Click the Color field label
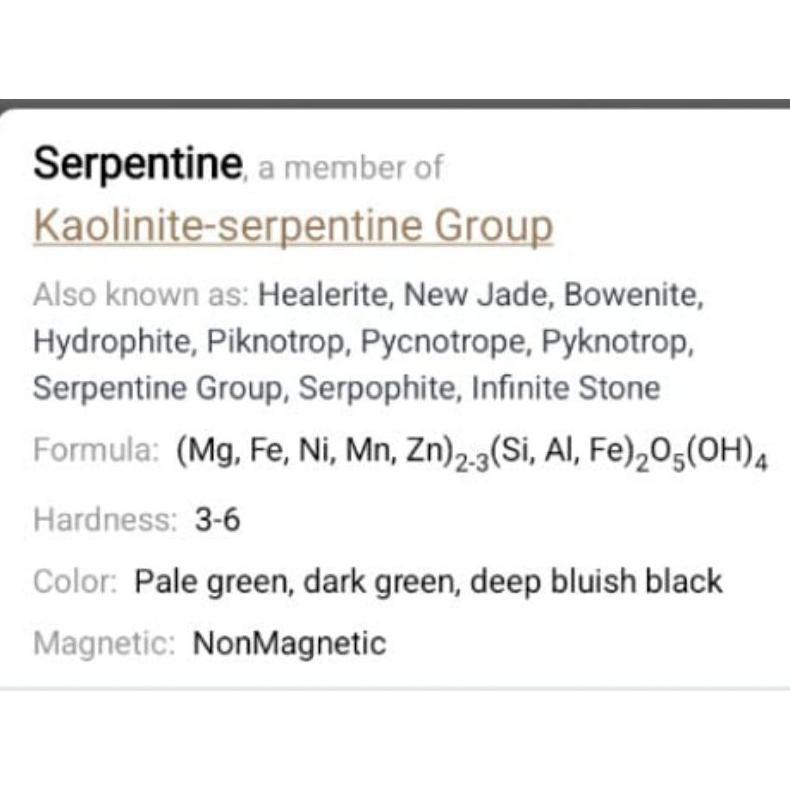 tap(75, 581)
